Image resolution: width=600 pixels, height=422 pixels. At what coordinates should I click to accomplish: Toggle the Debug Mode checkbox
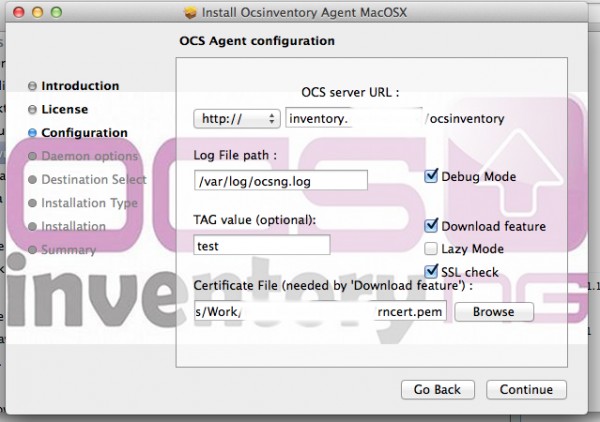pos(431,176)
